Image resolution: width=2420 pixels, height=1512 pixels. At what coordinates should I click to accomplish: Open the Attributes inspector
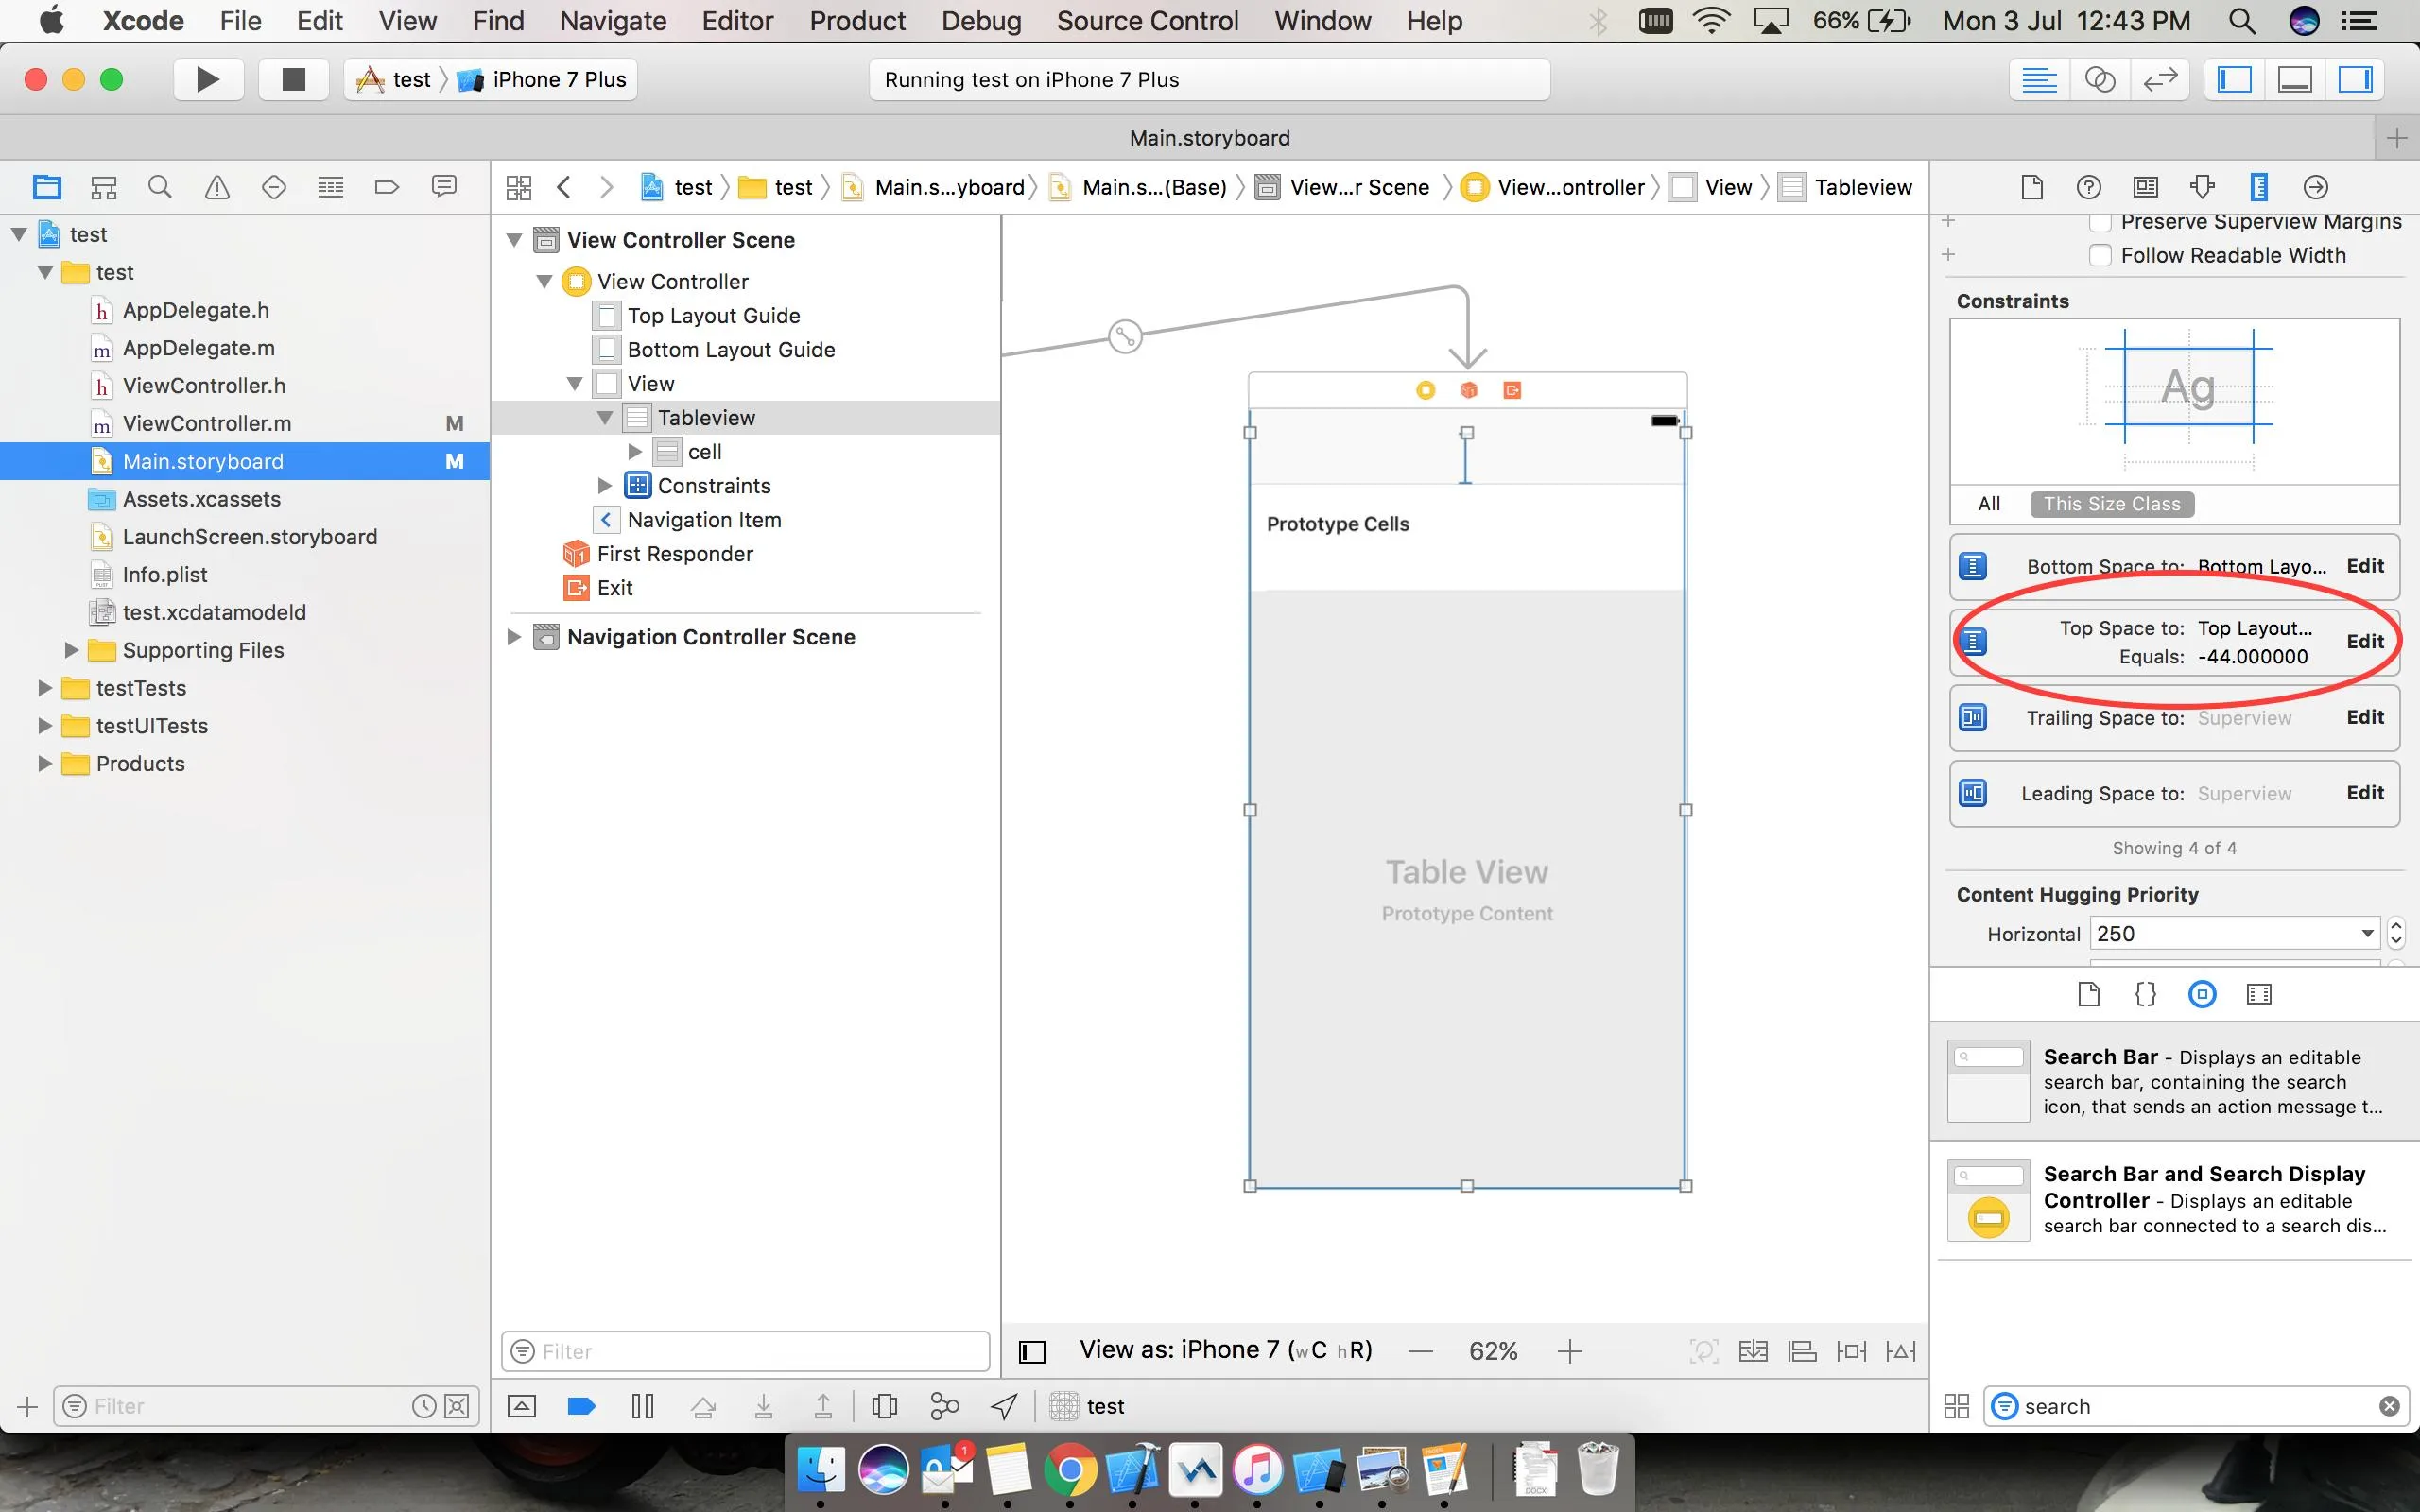(x=2202, y=187)
